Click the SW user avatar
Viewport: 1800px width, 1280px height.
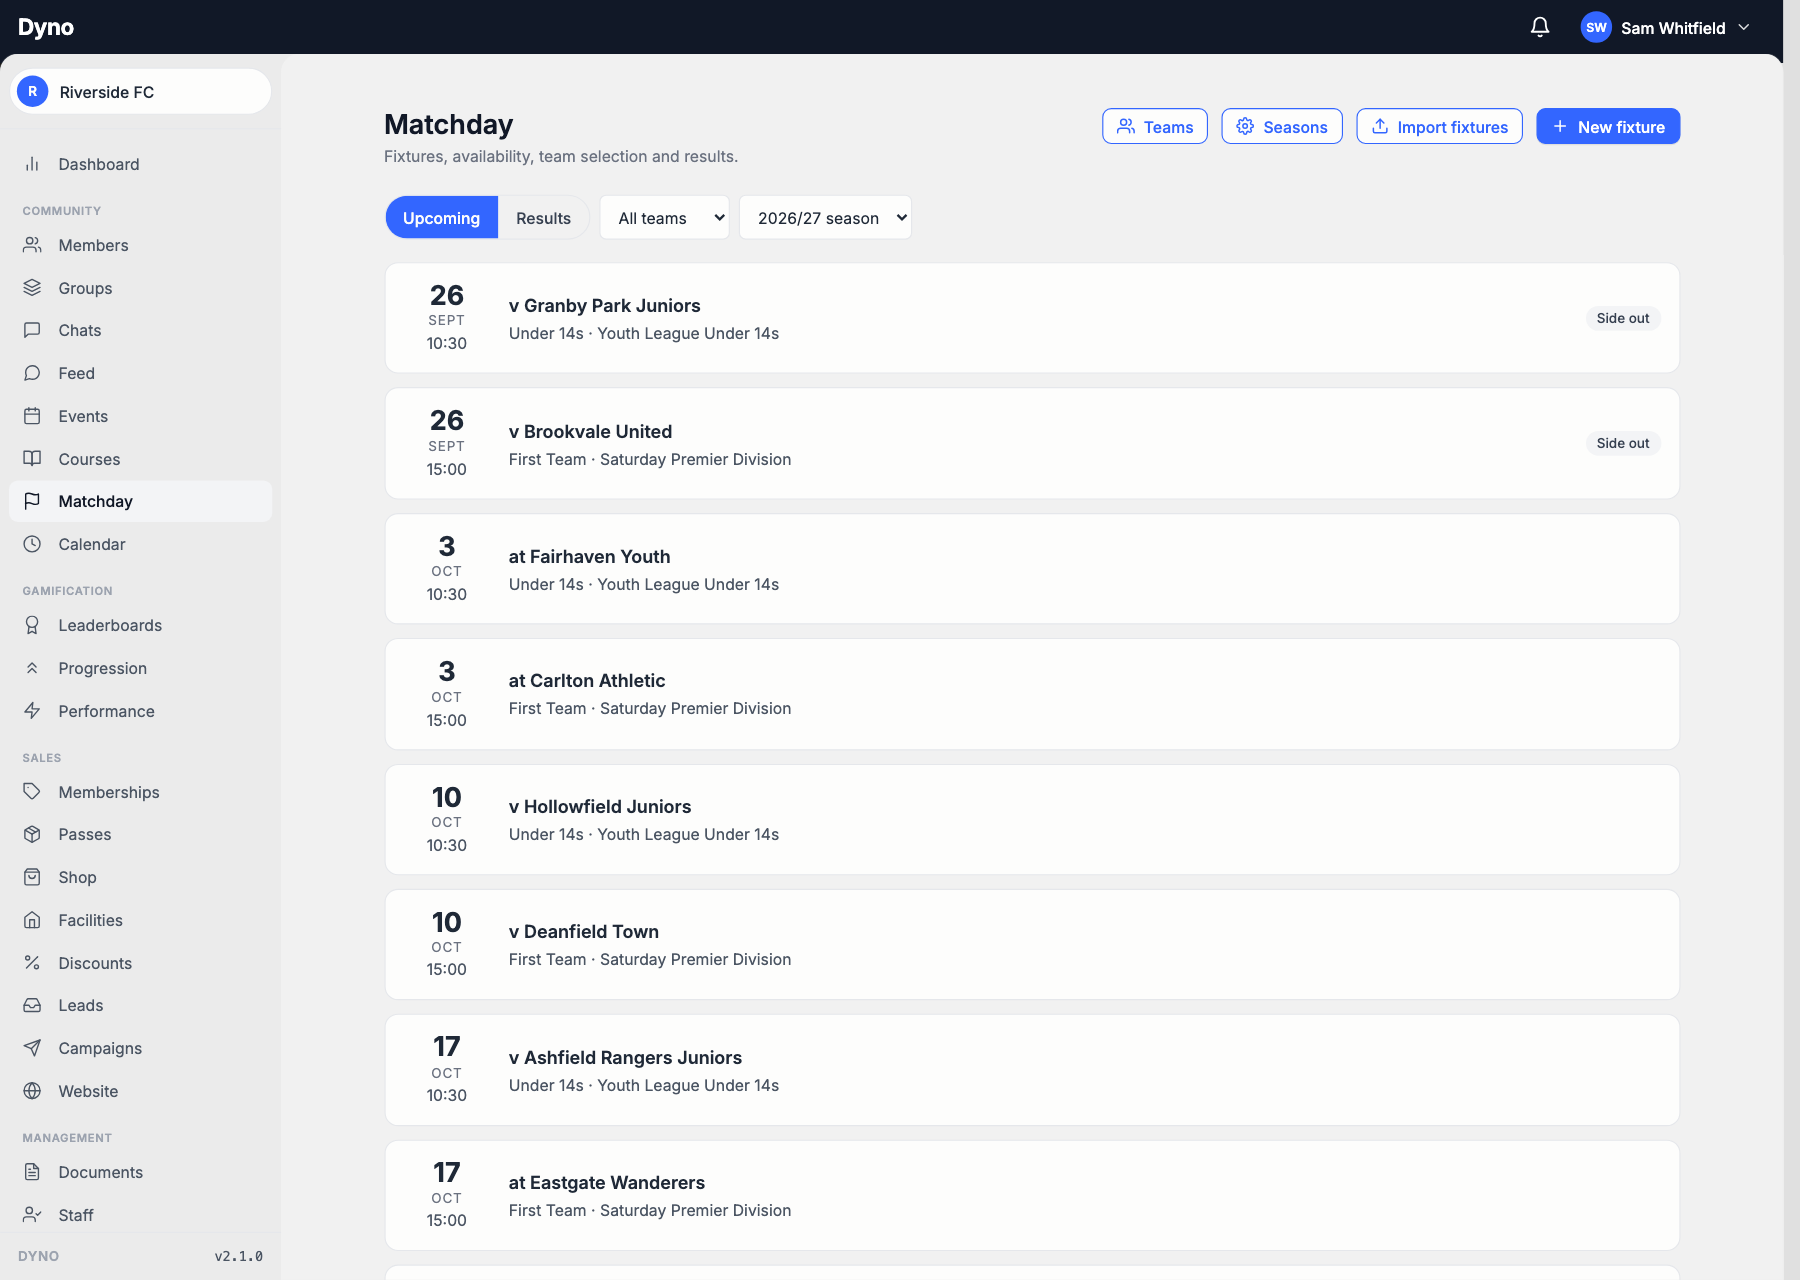[1596, 27]
